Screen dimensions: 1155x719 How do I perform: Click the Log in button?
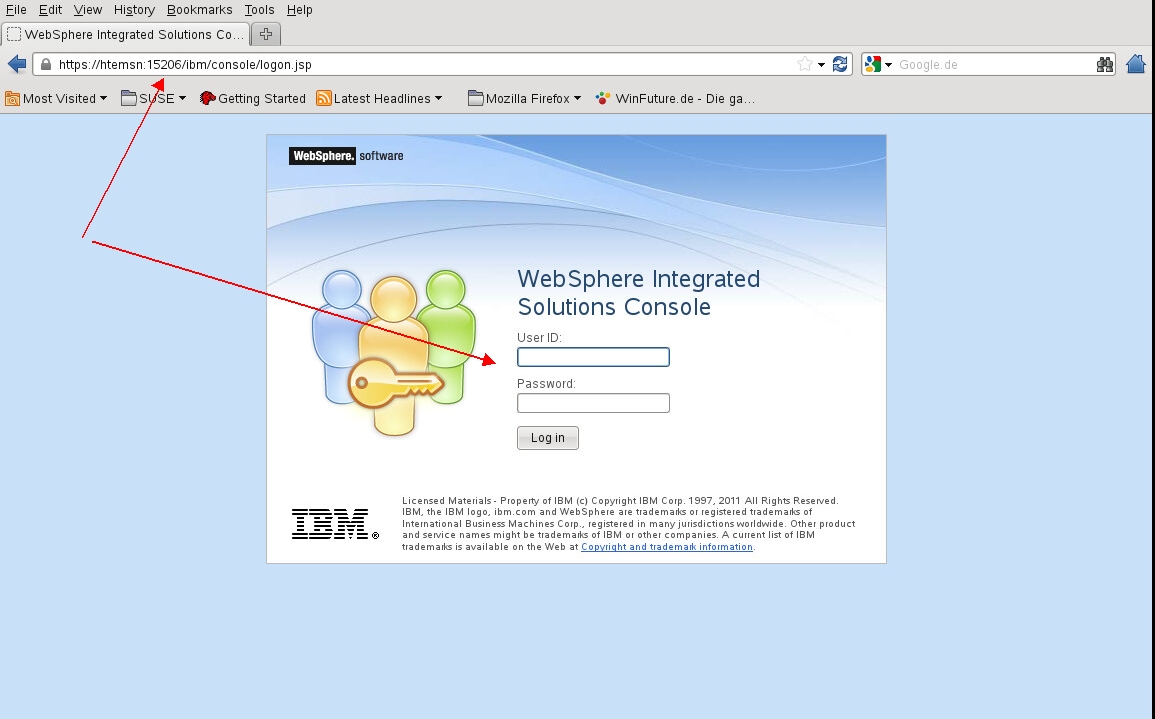pyautogui.click(x=547, y=438)
